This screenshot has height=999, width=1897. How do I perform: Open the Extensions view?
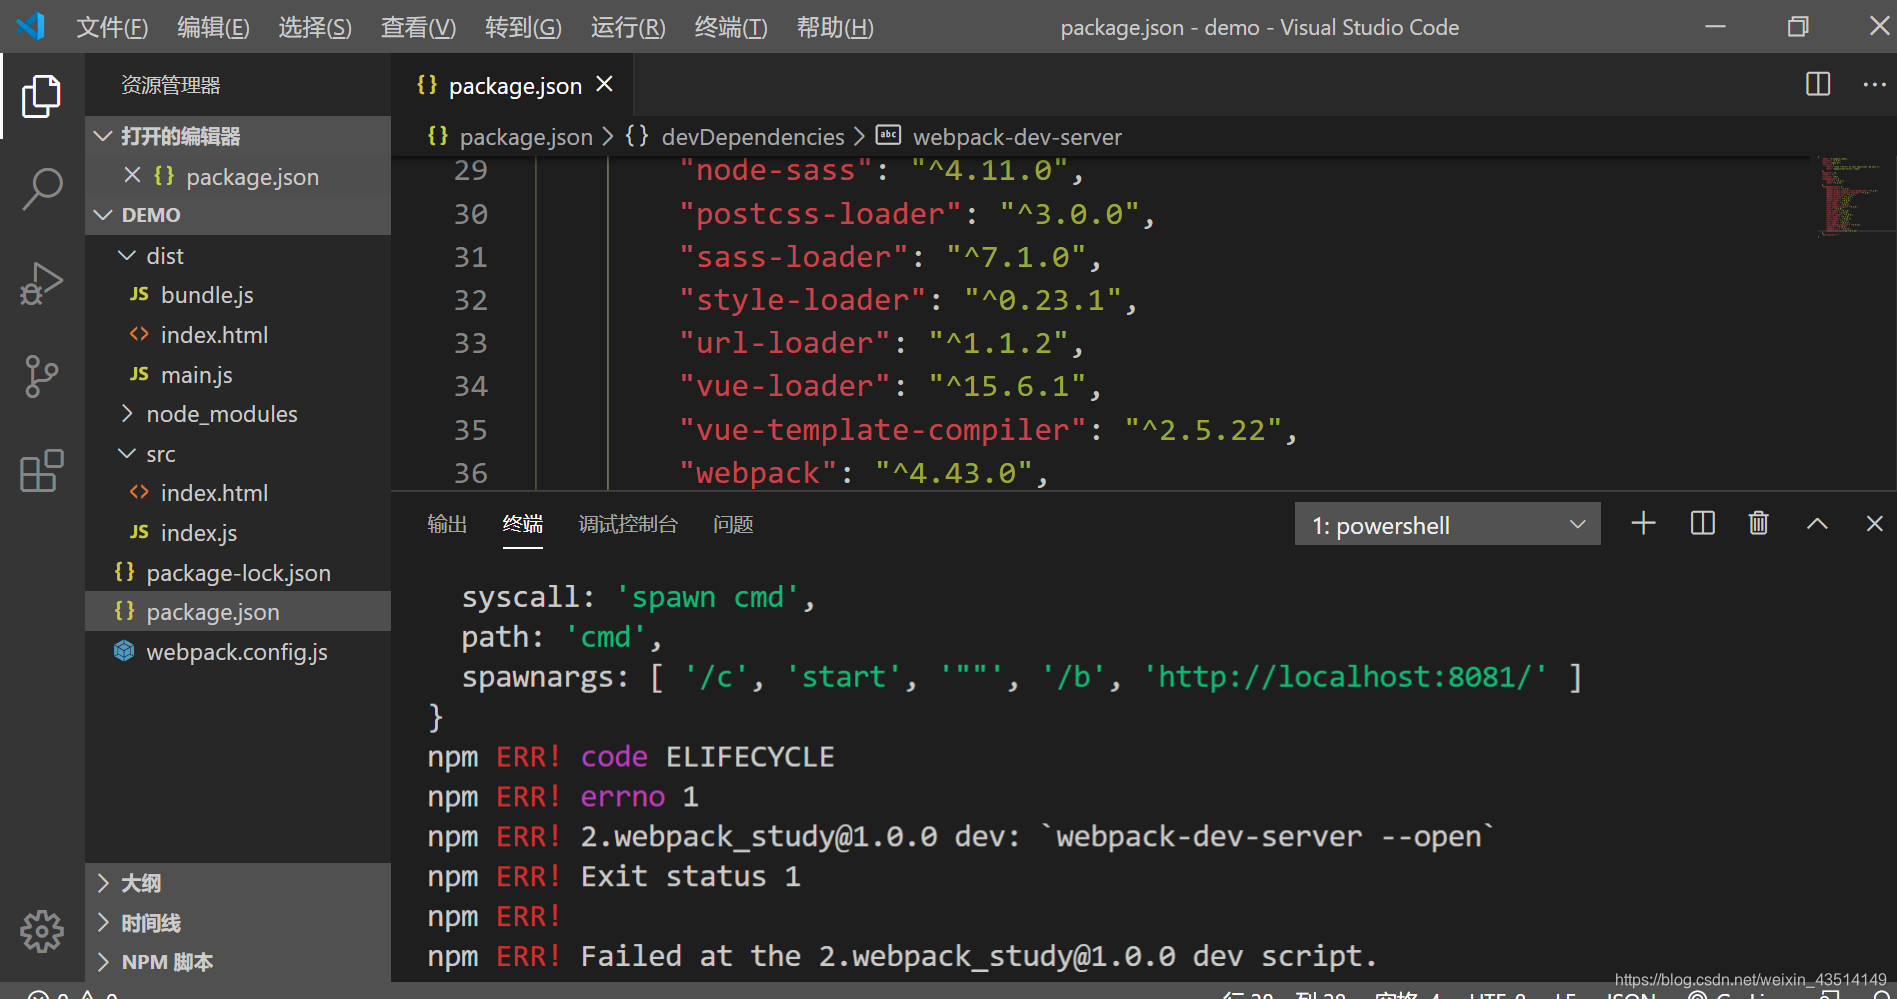point(41,470)
